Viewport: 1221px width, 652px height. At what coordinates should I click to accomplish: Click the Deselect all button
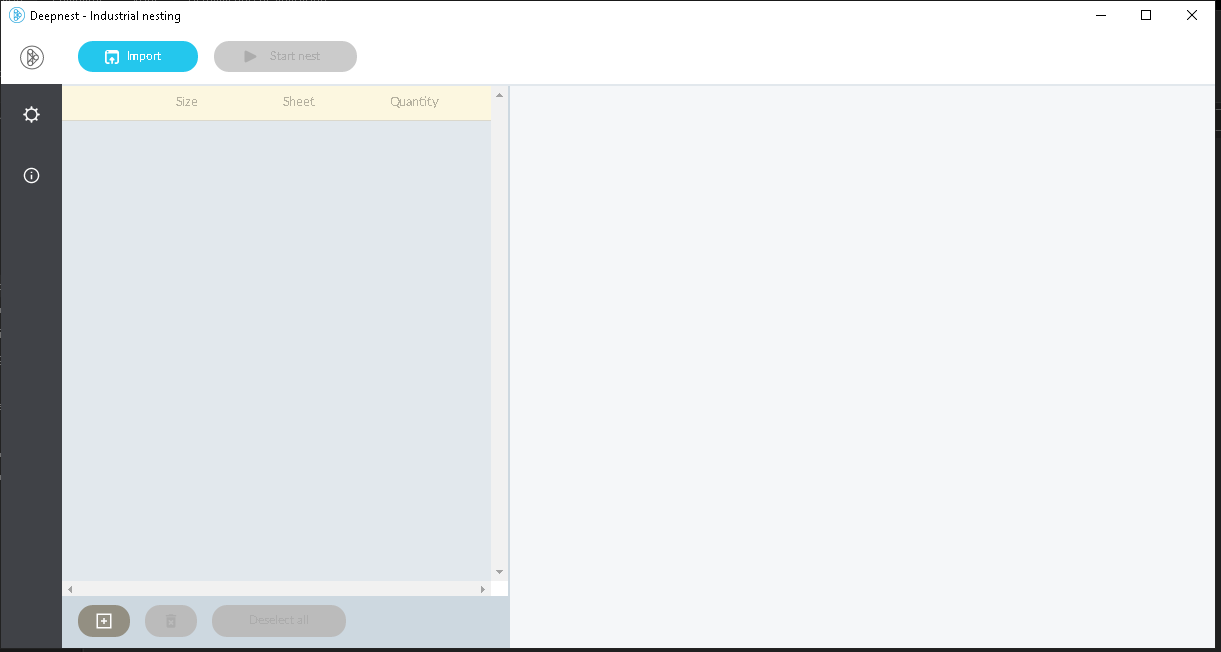click(x=279, y=621)
